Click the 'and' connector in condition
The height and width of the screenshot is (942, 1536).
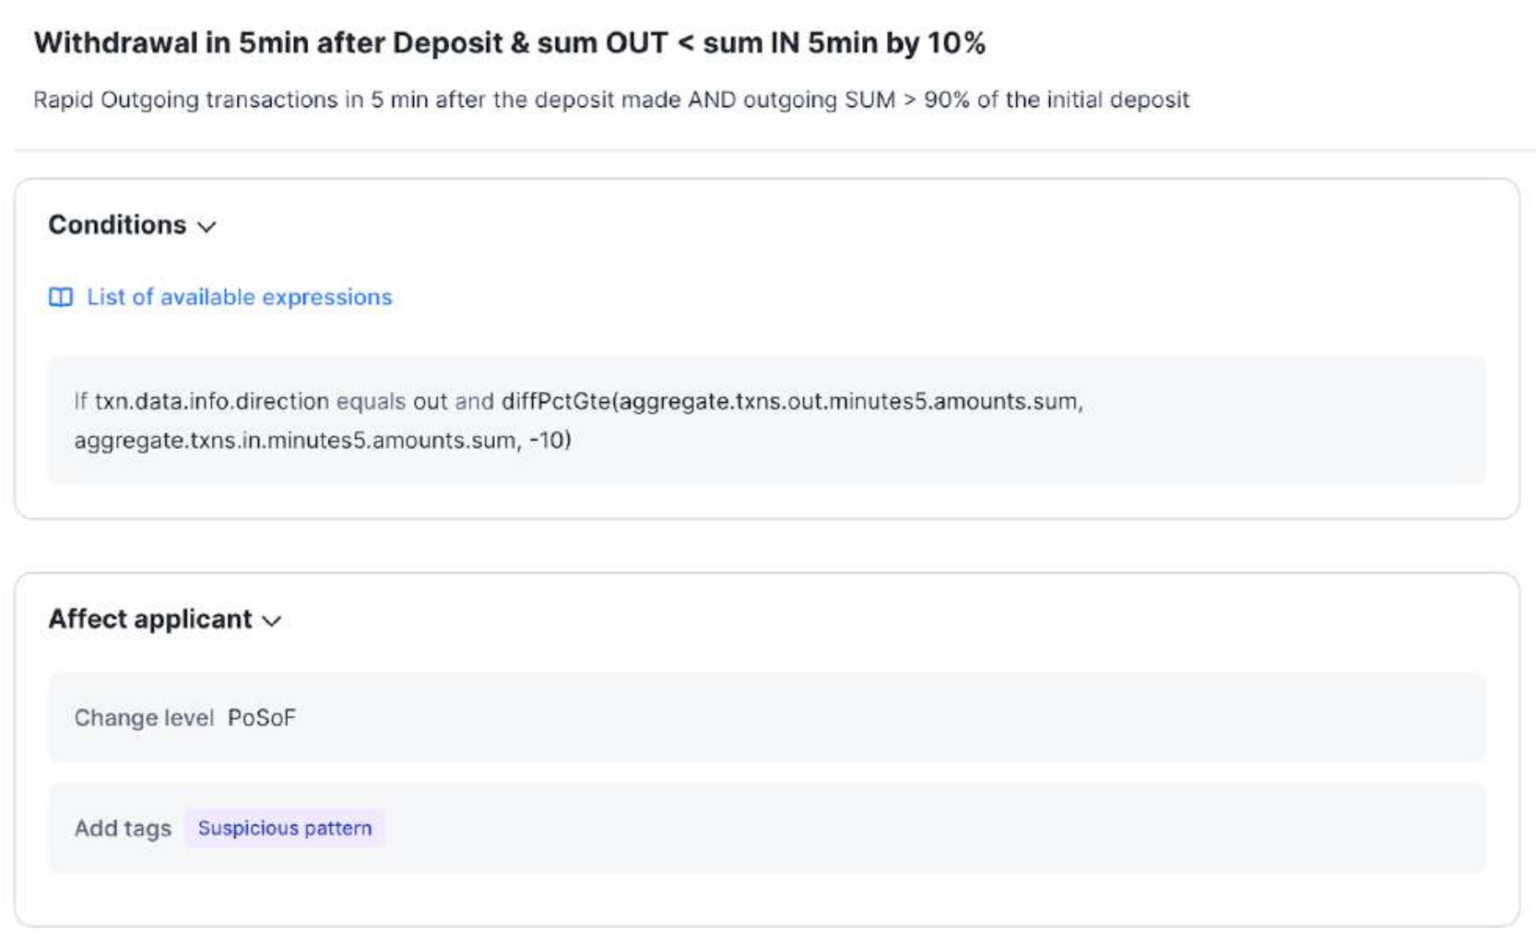(x=474, y=401)
